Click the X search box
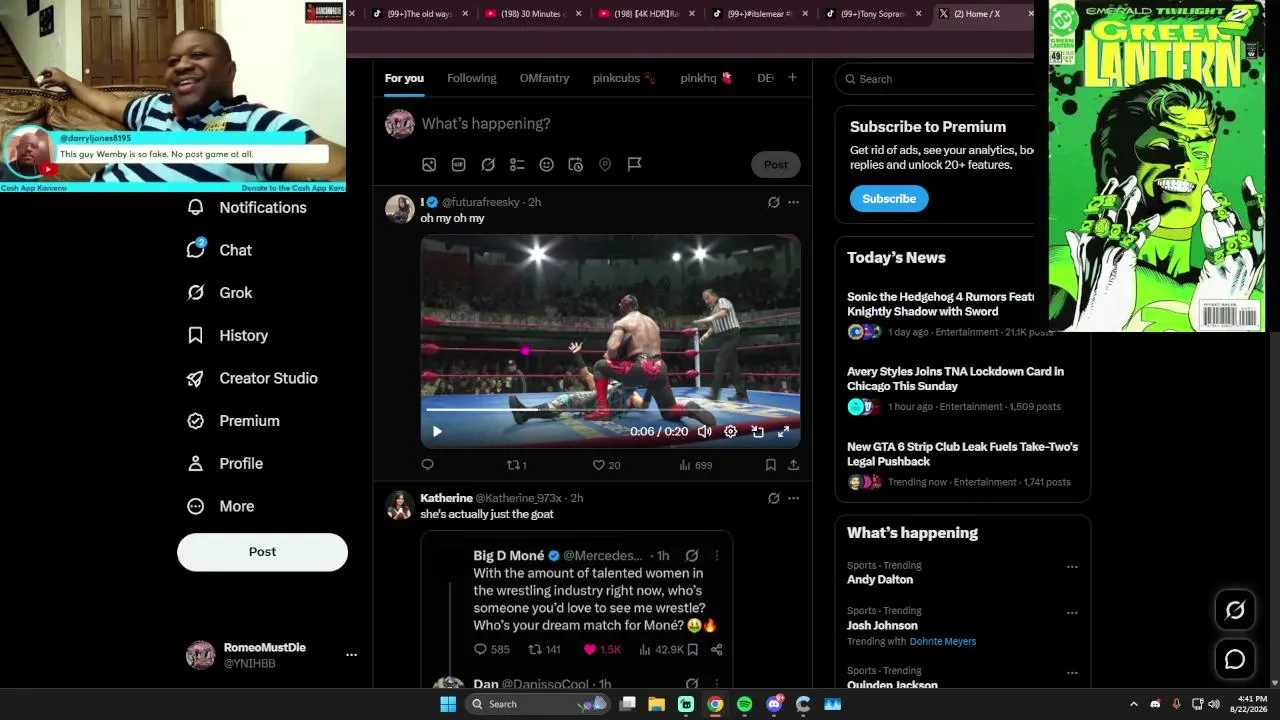The image size is (1280, 720). point(940,79)
